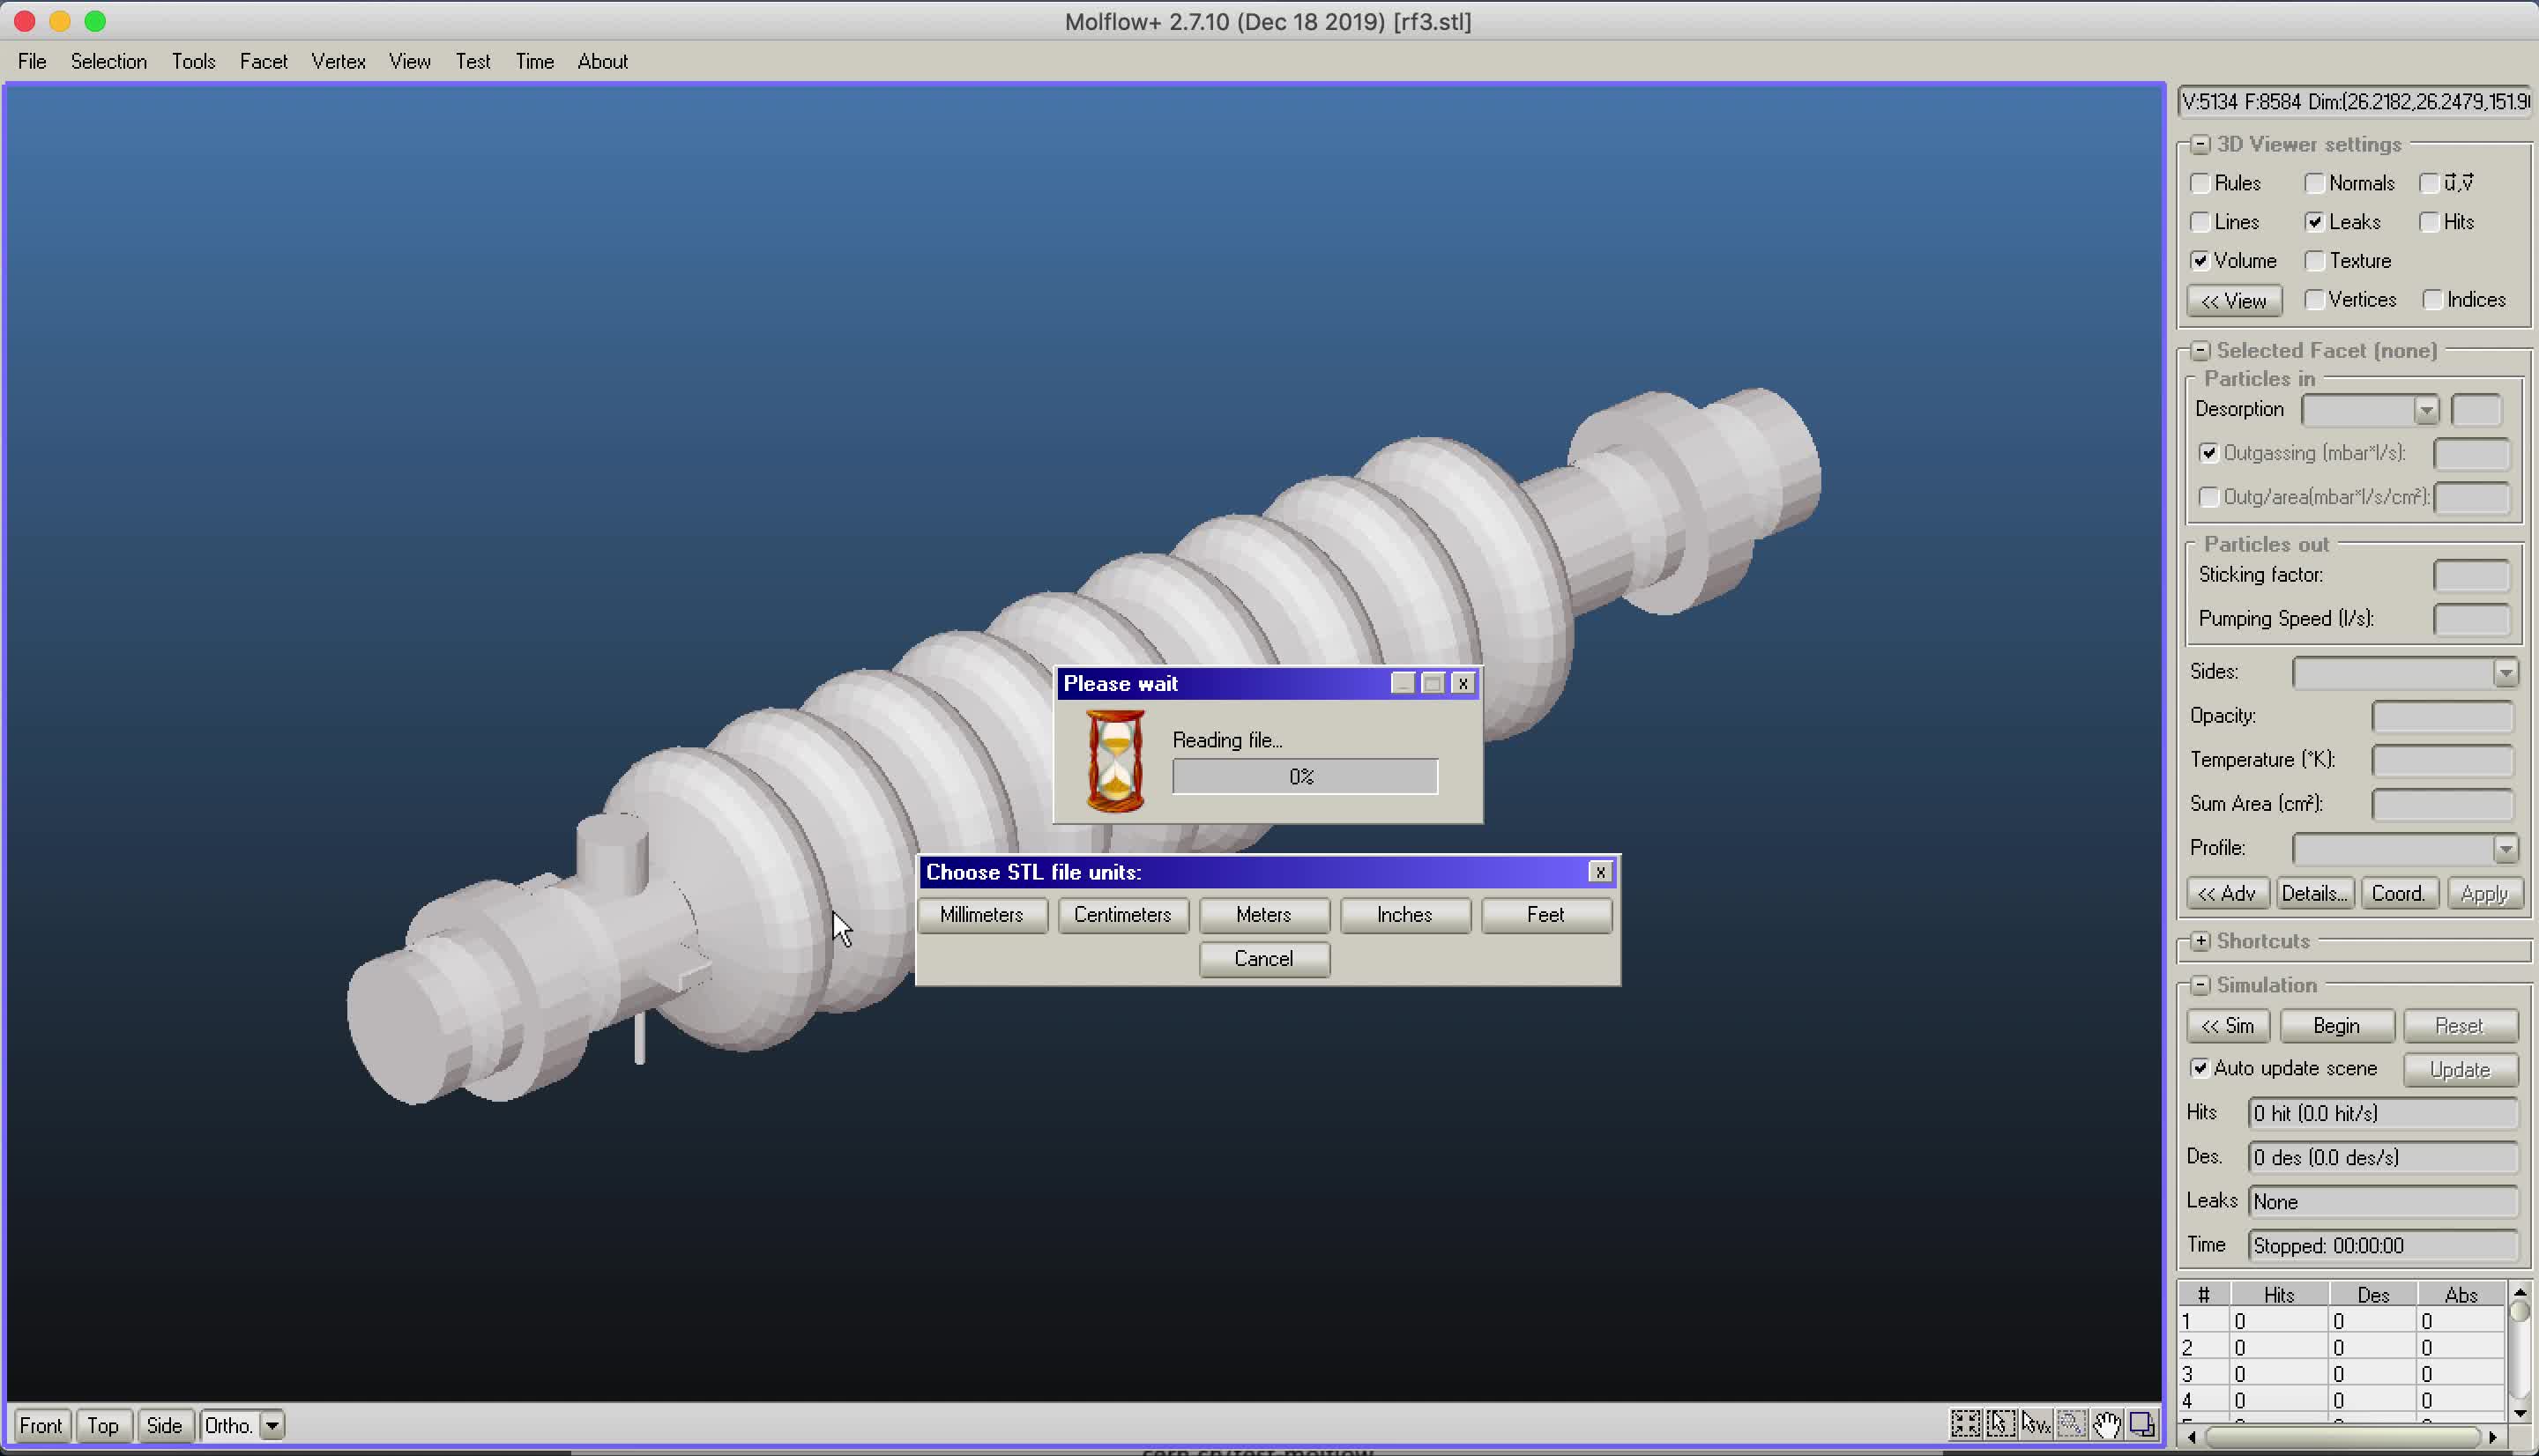Screen dimensions: 2539x1456
Task: Open the Selection menu
Action: point(108,61)
